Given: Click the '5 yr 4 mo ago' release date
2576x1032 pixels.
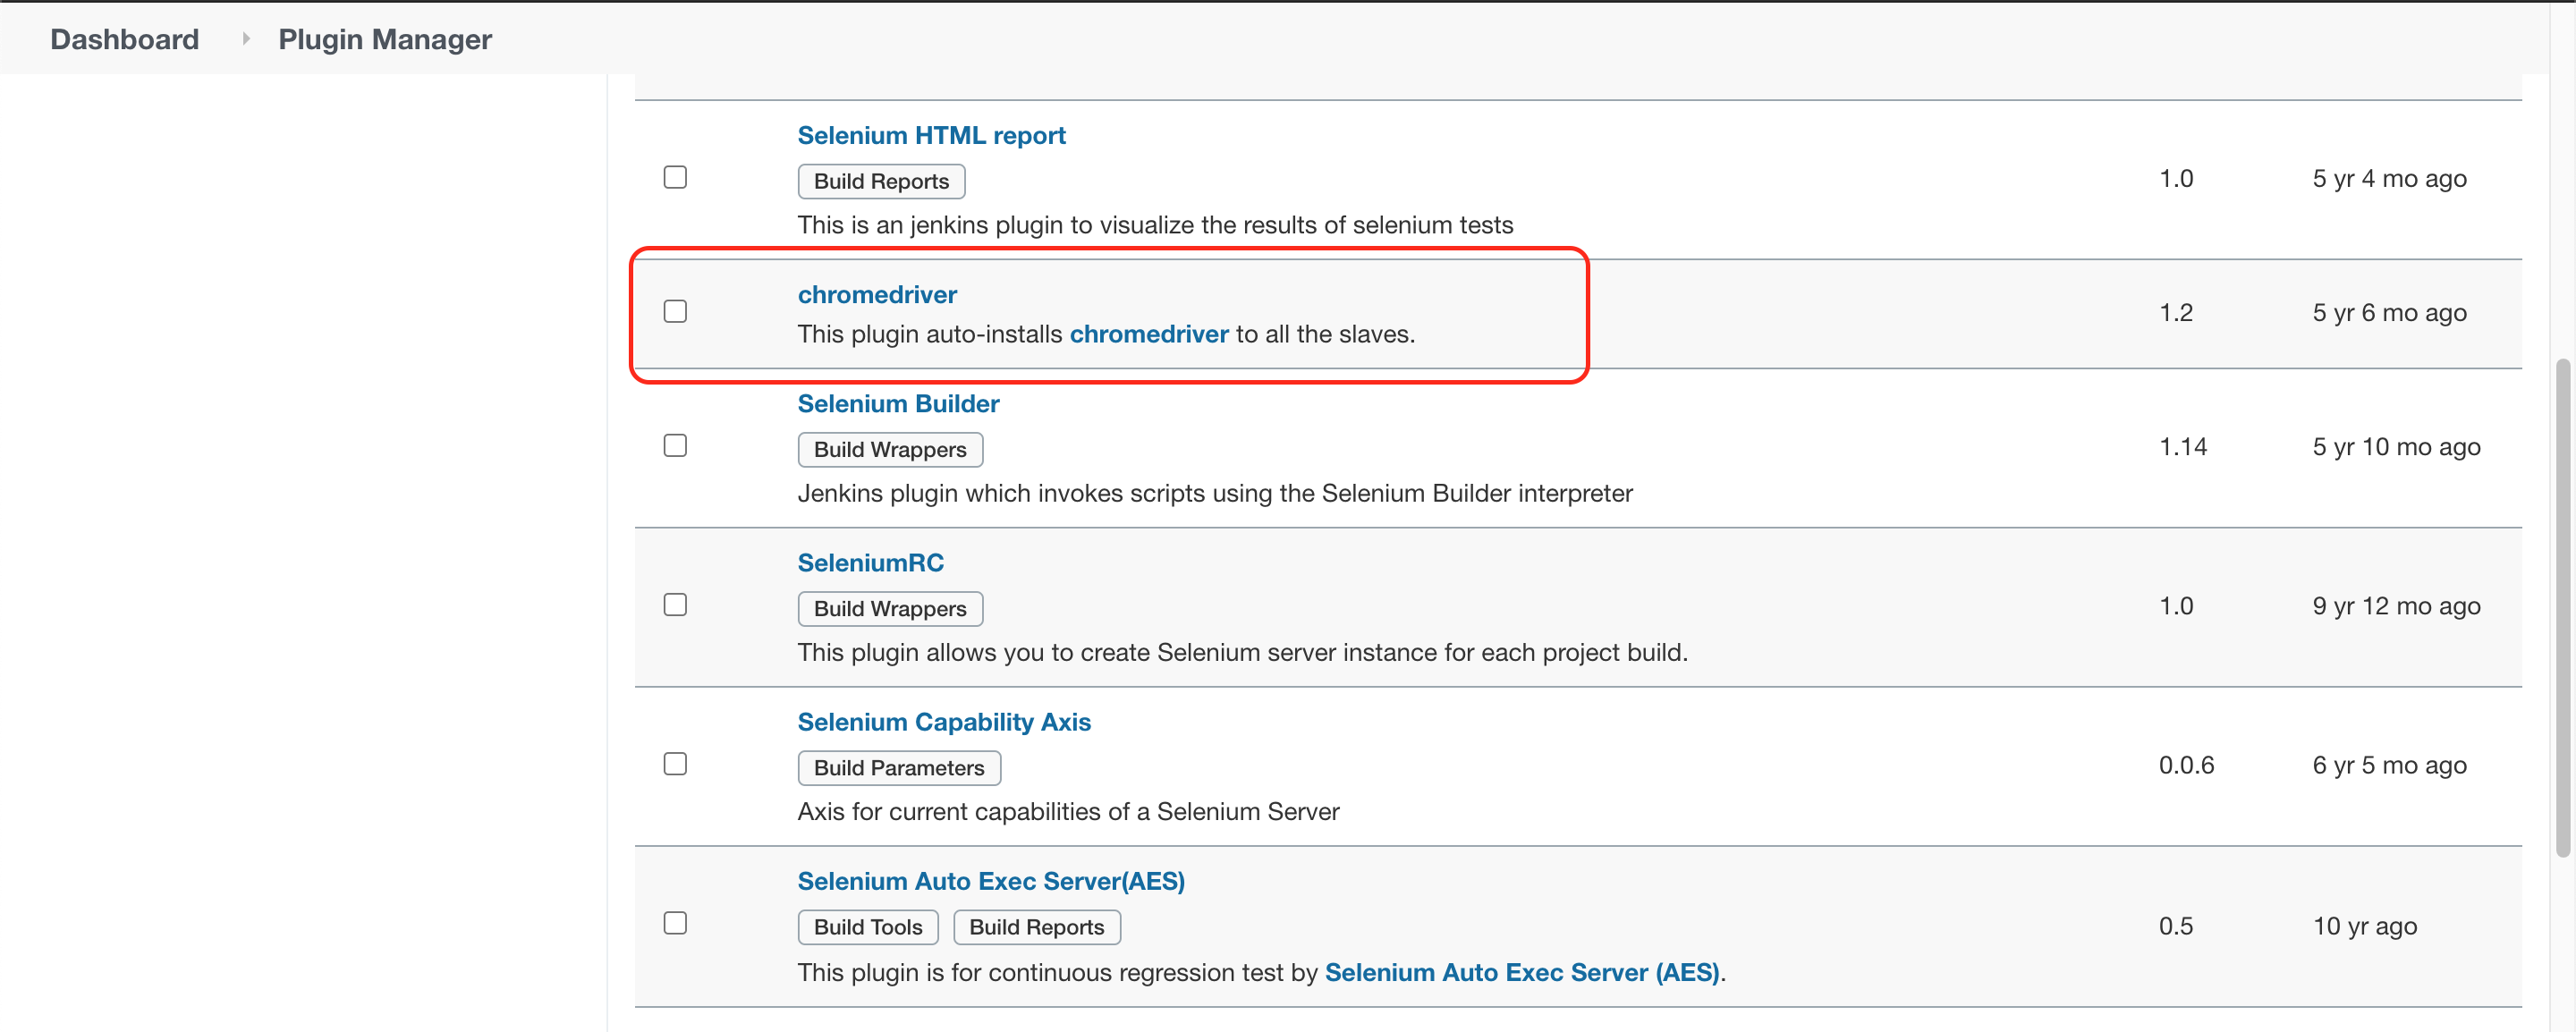Looking at the screenshot, I should [x=2389, y=178].
